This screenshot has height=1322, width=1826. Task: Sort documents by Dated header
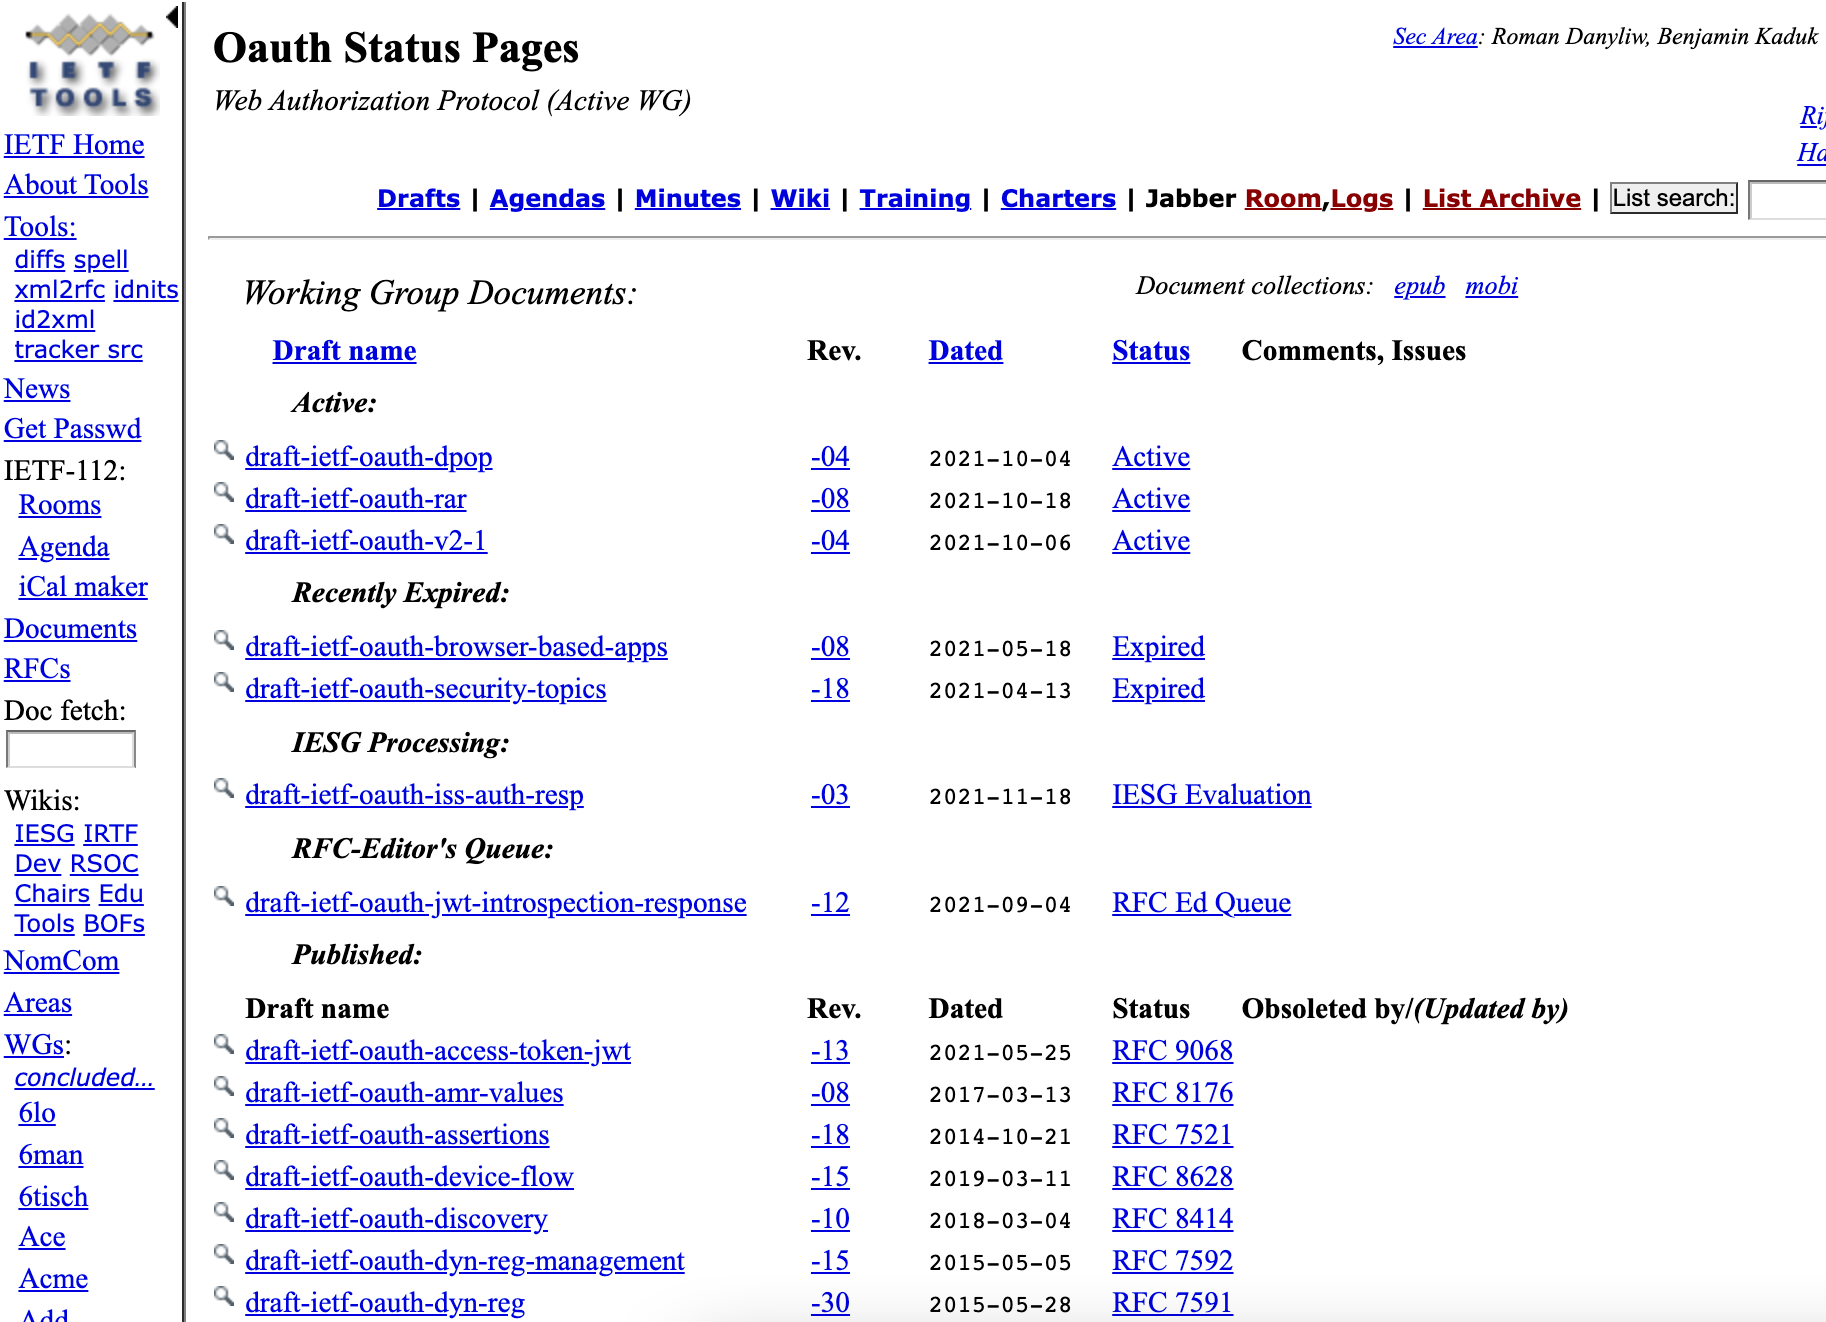pos(965,351)
